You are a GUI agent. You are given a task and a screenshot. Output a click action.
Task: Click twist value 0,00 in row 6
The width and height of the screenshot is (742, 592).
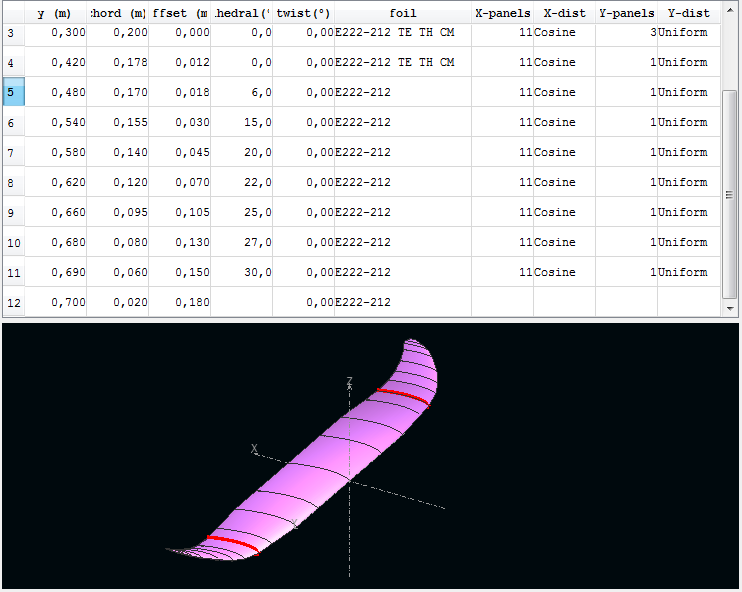303,122
